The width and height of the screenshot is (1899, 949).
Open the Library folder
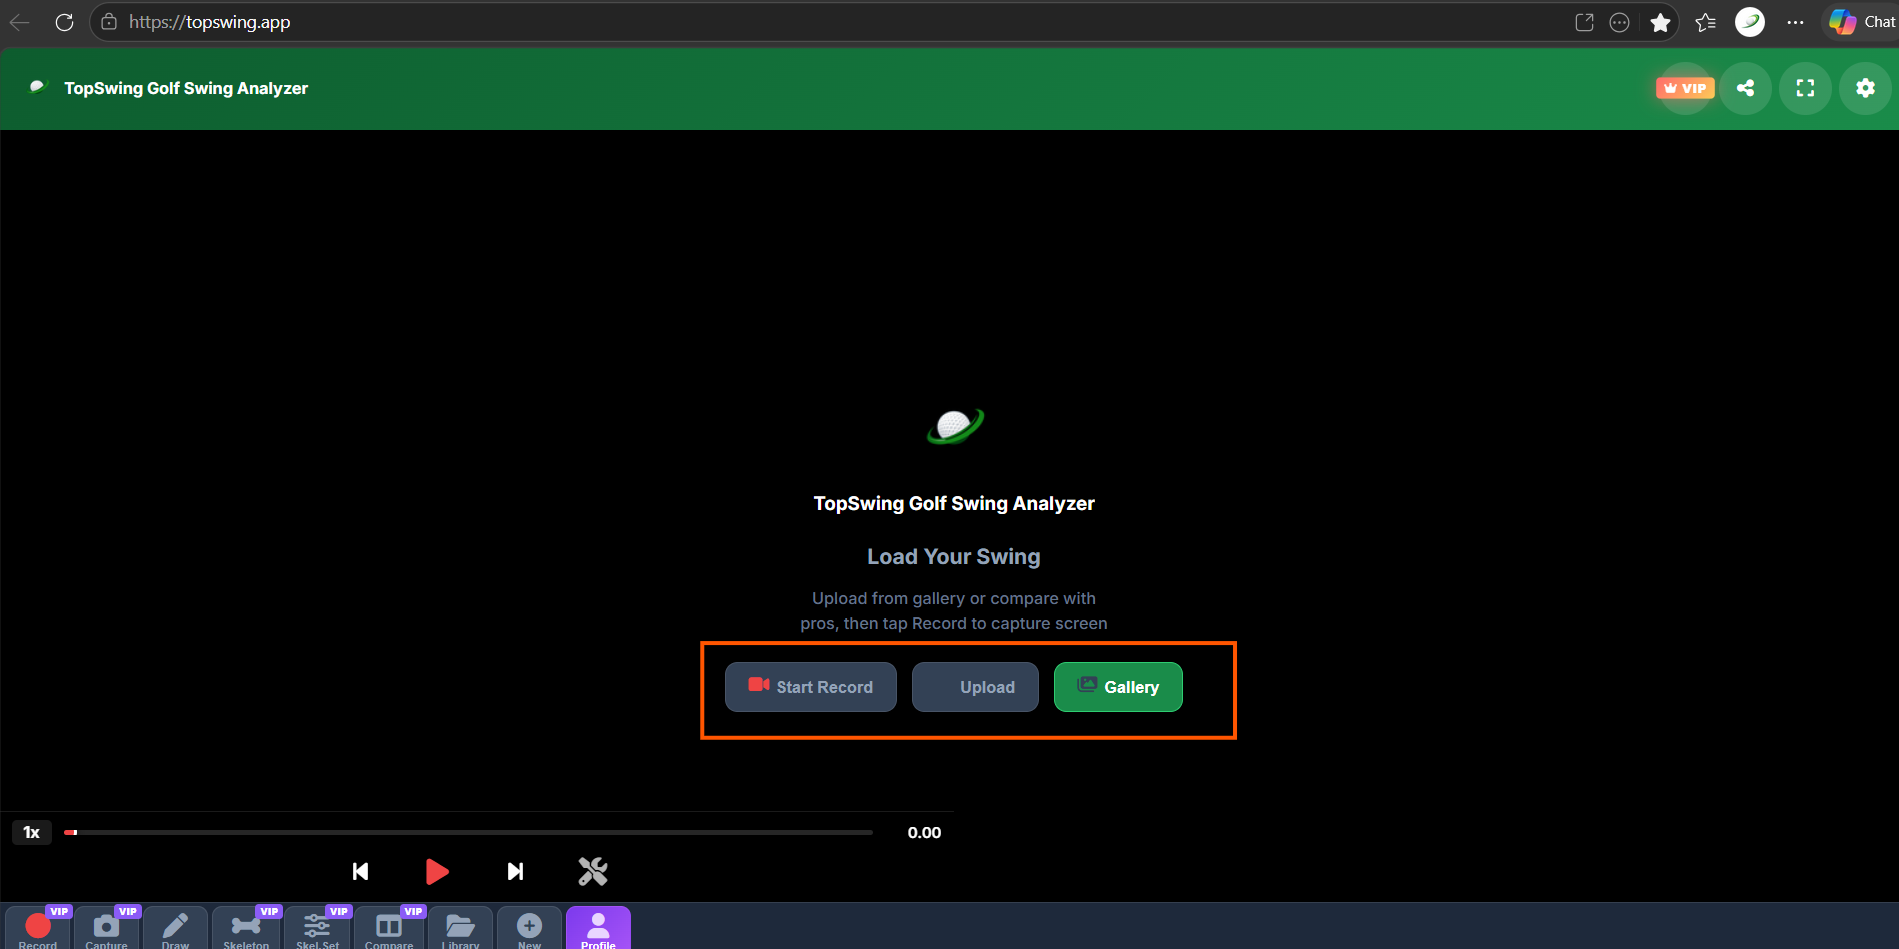(x=460, y=928)
